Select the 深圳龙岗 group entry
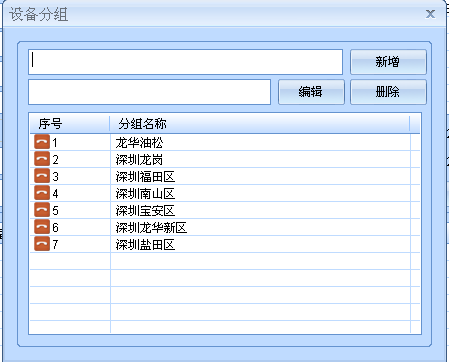This screenshot has height=362, width=449. pyautogui.click(x=139, y=160)
